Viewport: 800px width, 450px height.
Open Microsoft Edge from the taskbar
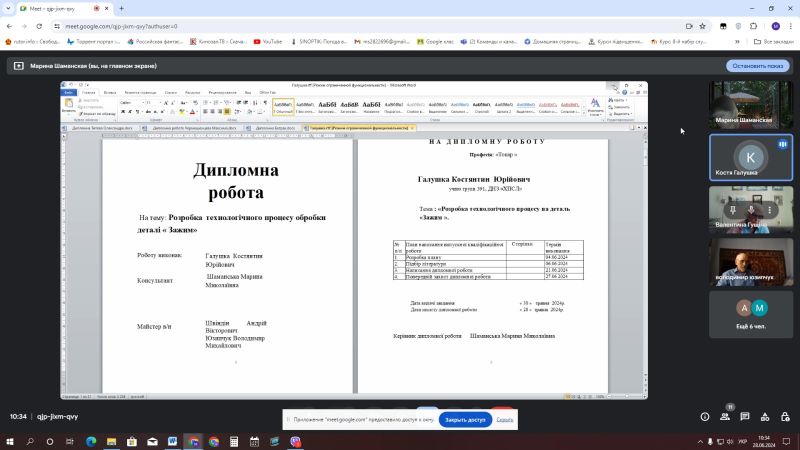[x=91, y=441]
